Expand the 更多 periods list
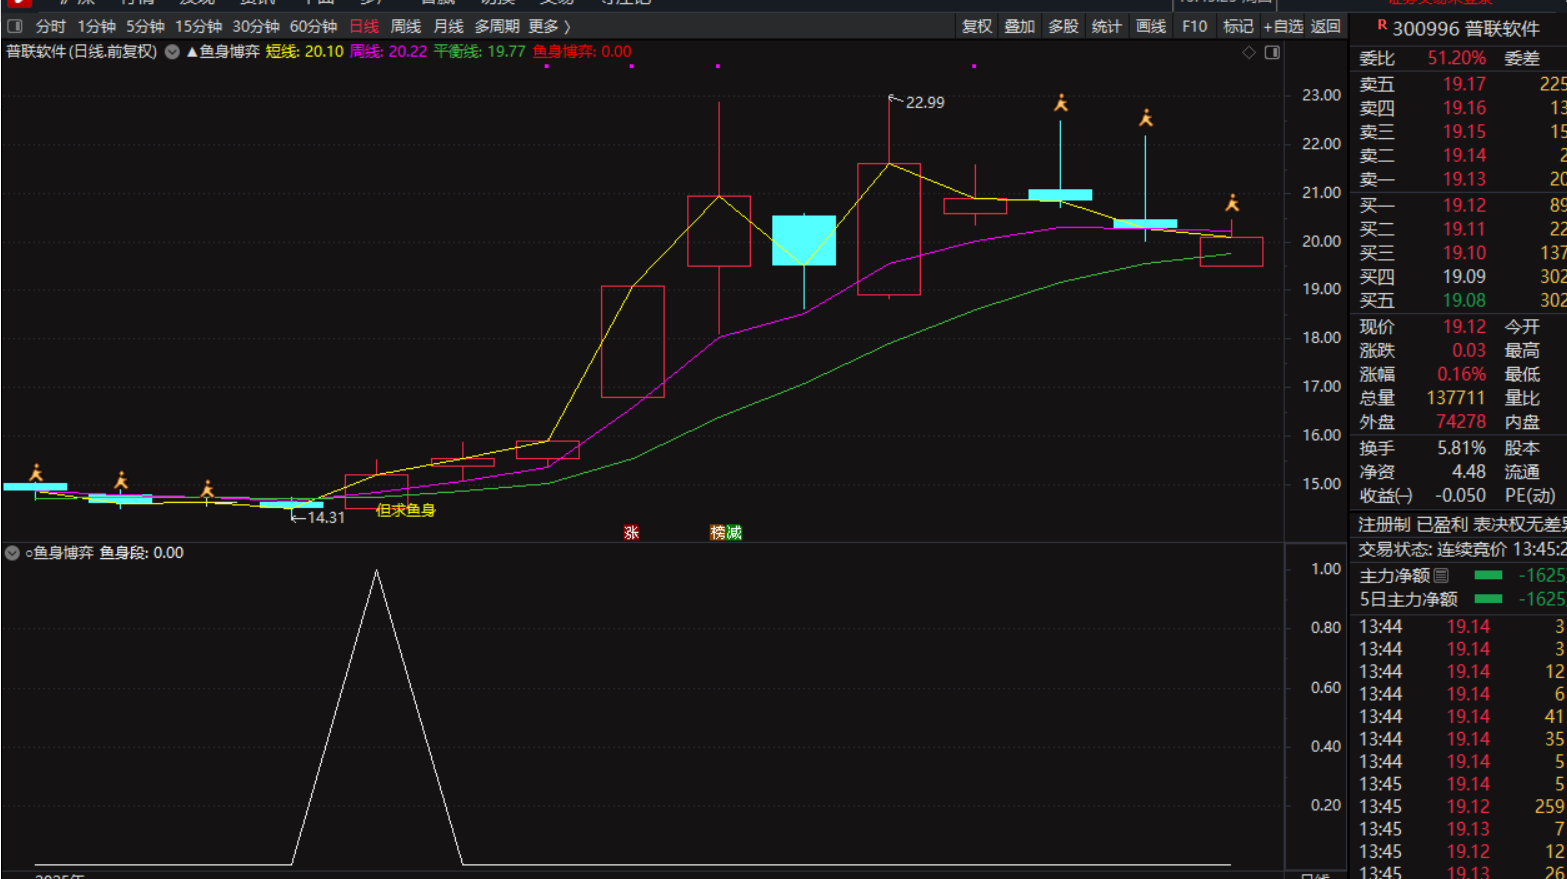 tap(549, 26)
